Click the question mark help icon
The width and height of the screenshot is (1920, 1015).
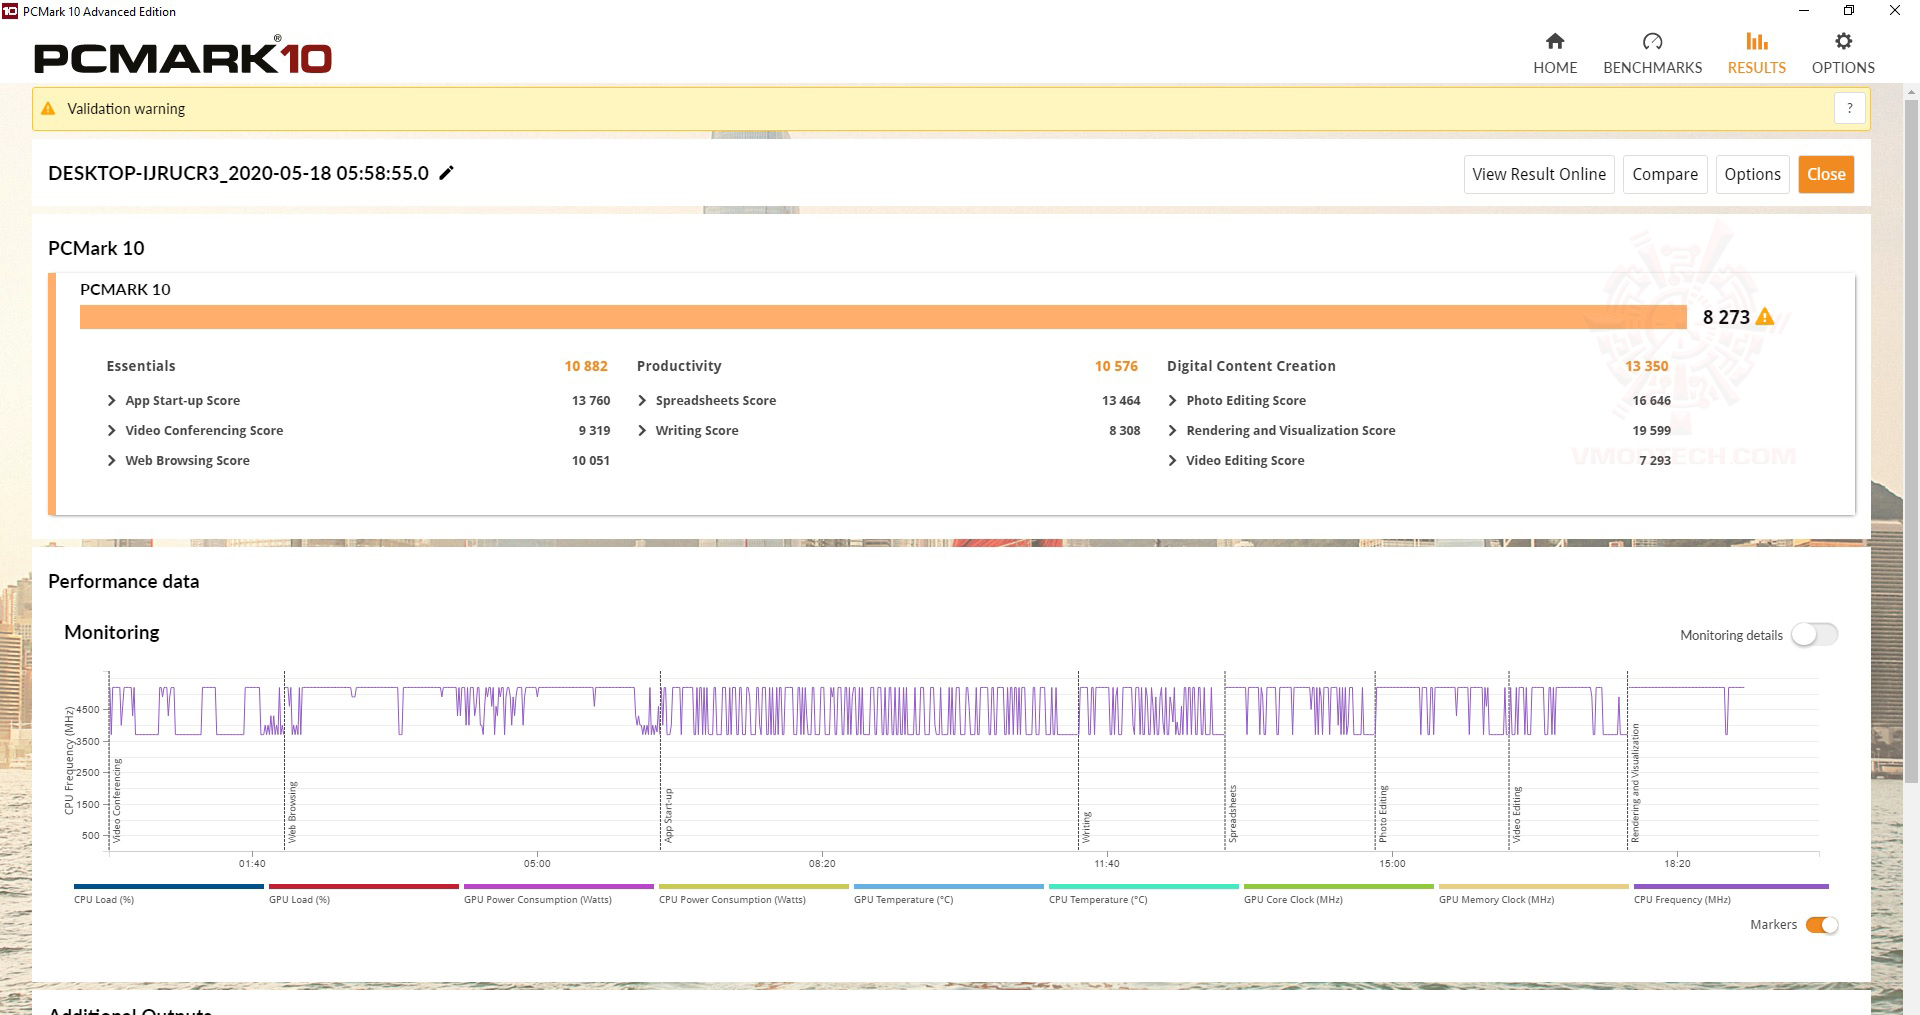pos(1850,108)
